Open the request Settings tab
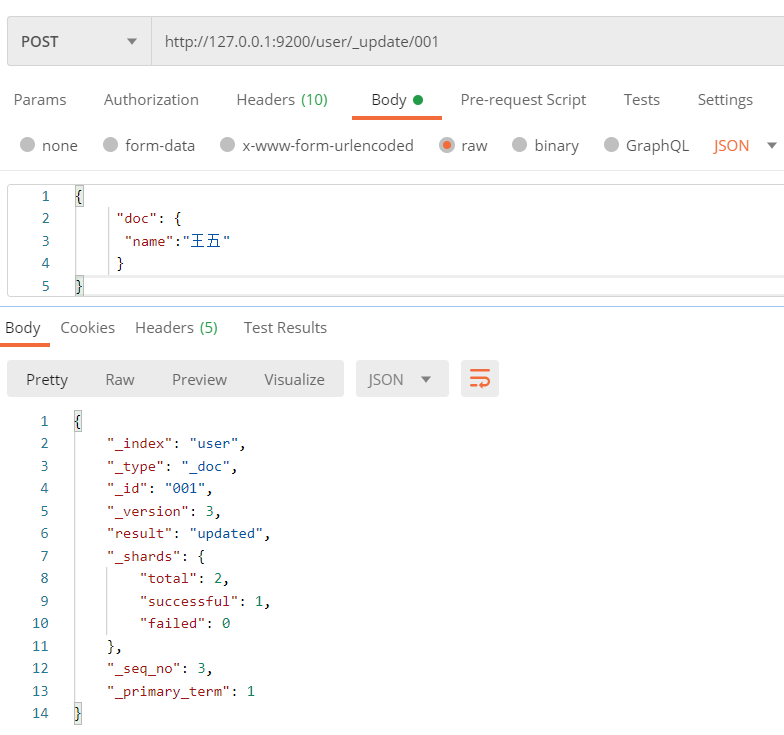The width and height of the screenshot is (784, 735). click(725, 100)
